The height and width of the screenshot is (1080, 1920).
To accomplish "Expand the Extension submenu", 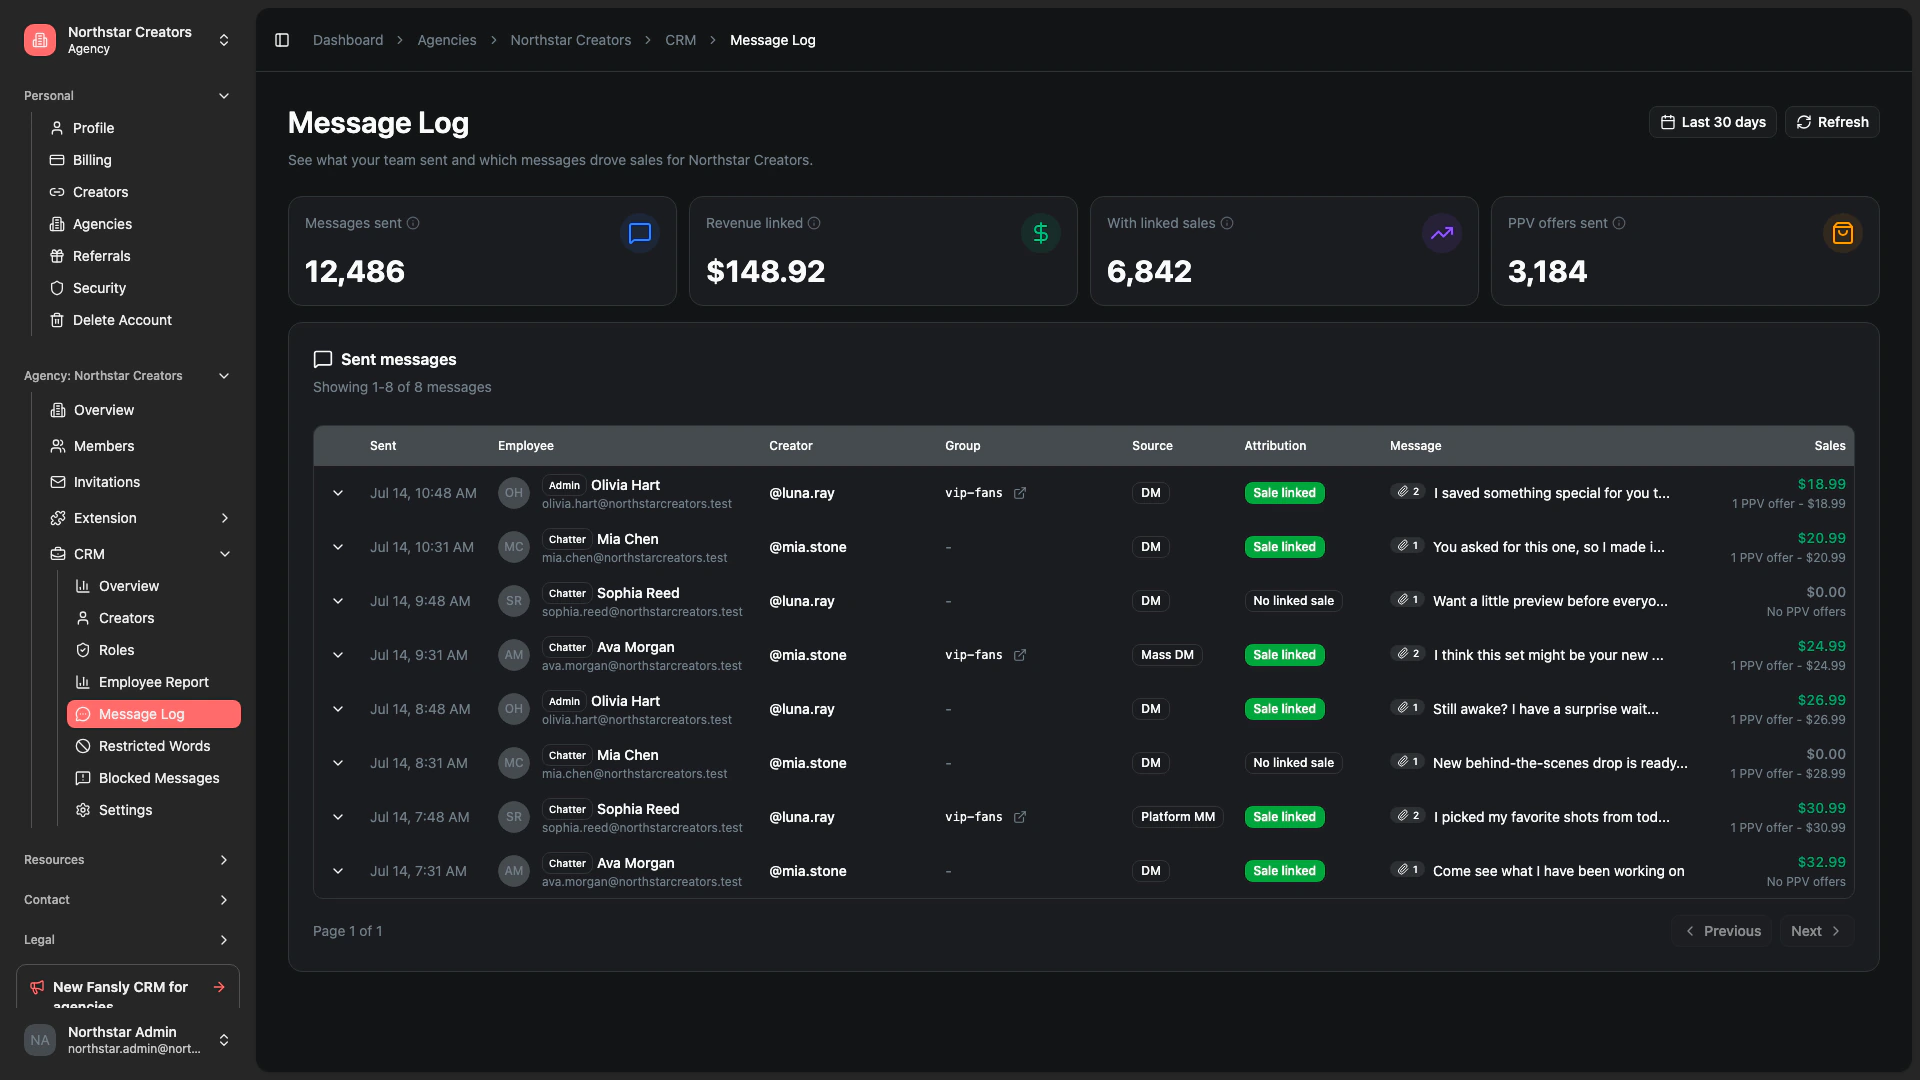I will (x=225, y=518).
